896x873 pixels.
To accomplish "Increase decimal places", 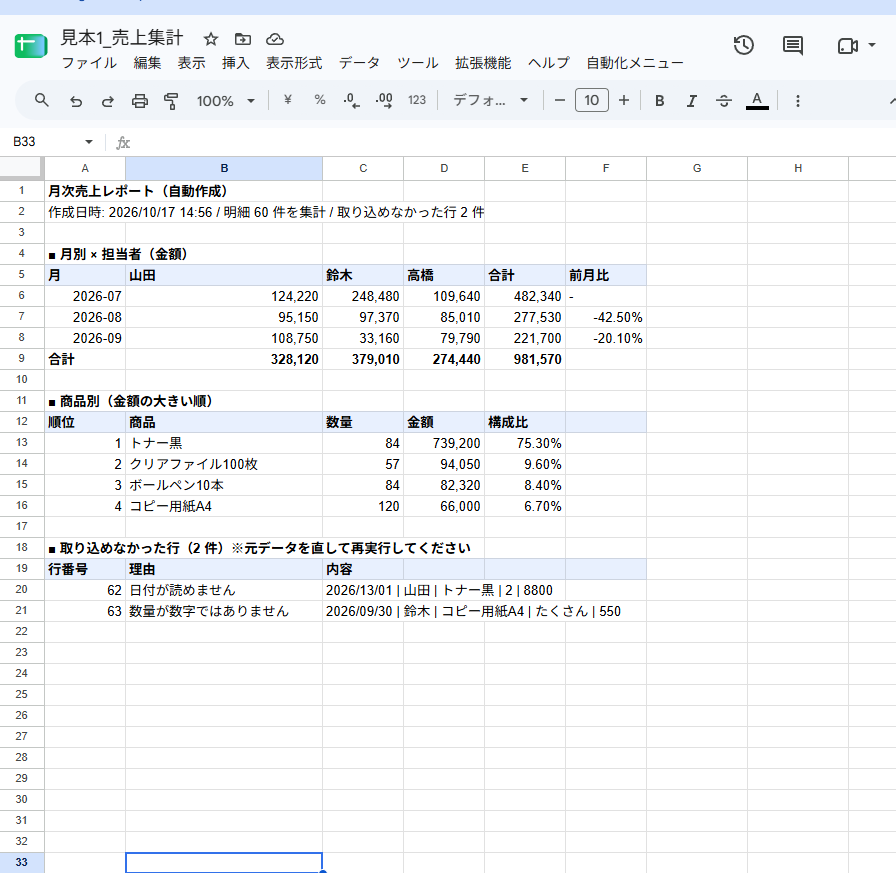I will [x=383, y=101].
